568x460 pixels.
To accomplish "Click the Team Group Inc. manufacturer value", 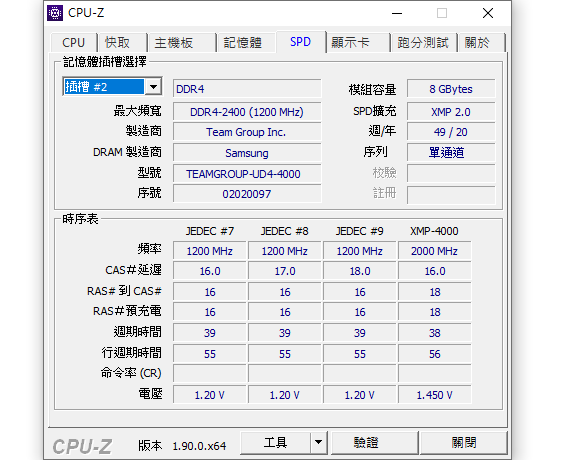I will coord(247,132).
